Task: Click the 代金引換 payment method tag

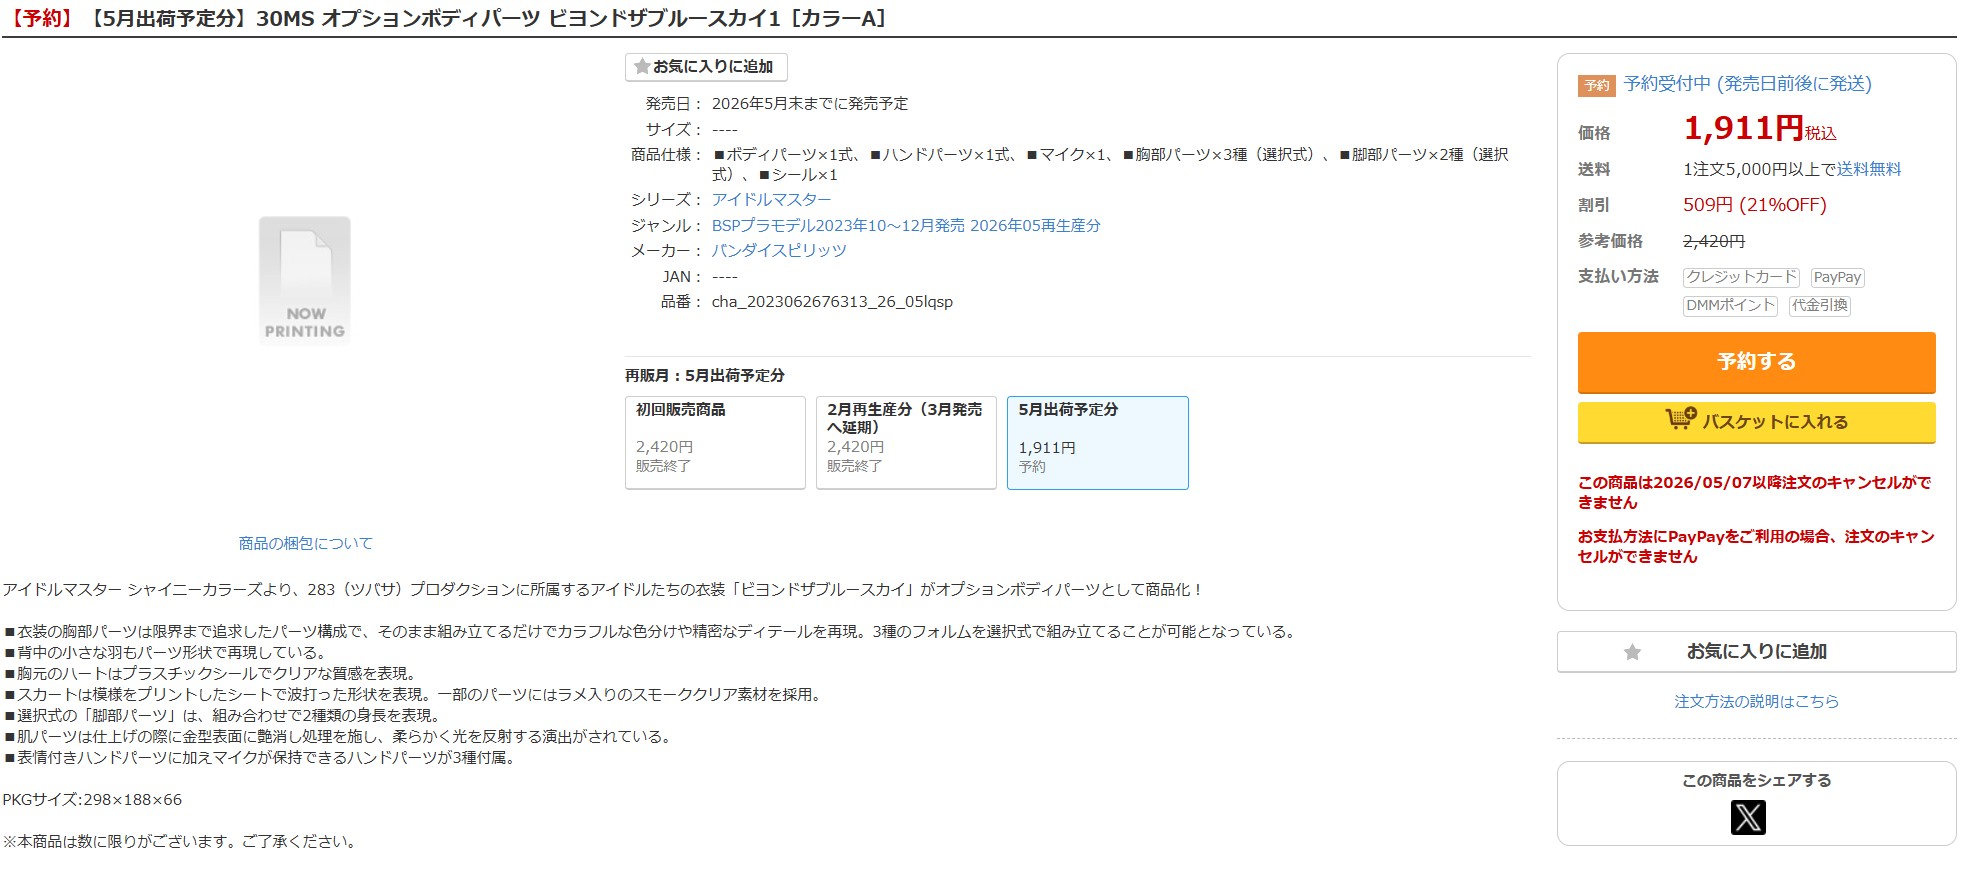Action: tap(1820, 305)
